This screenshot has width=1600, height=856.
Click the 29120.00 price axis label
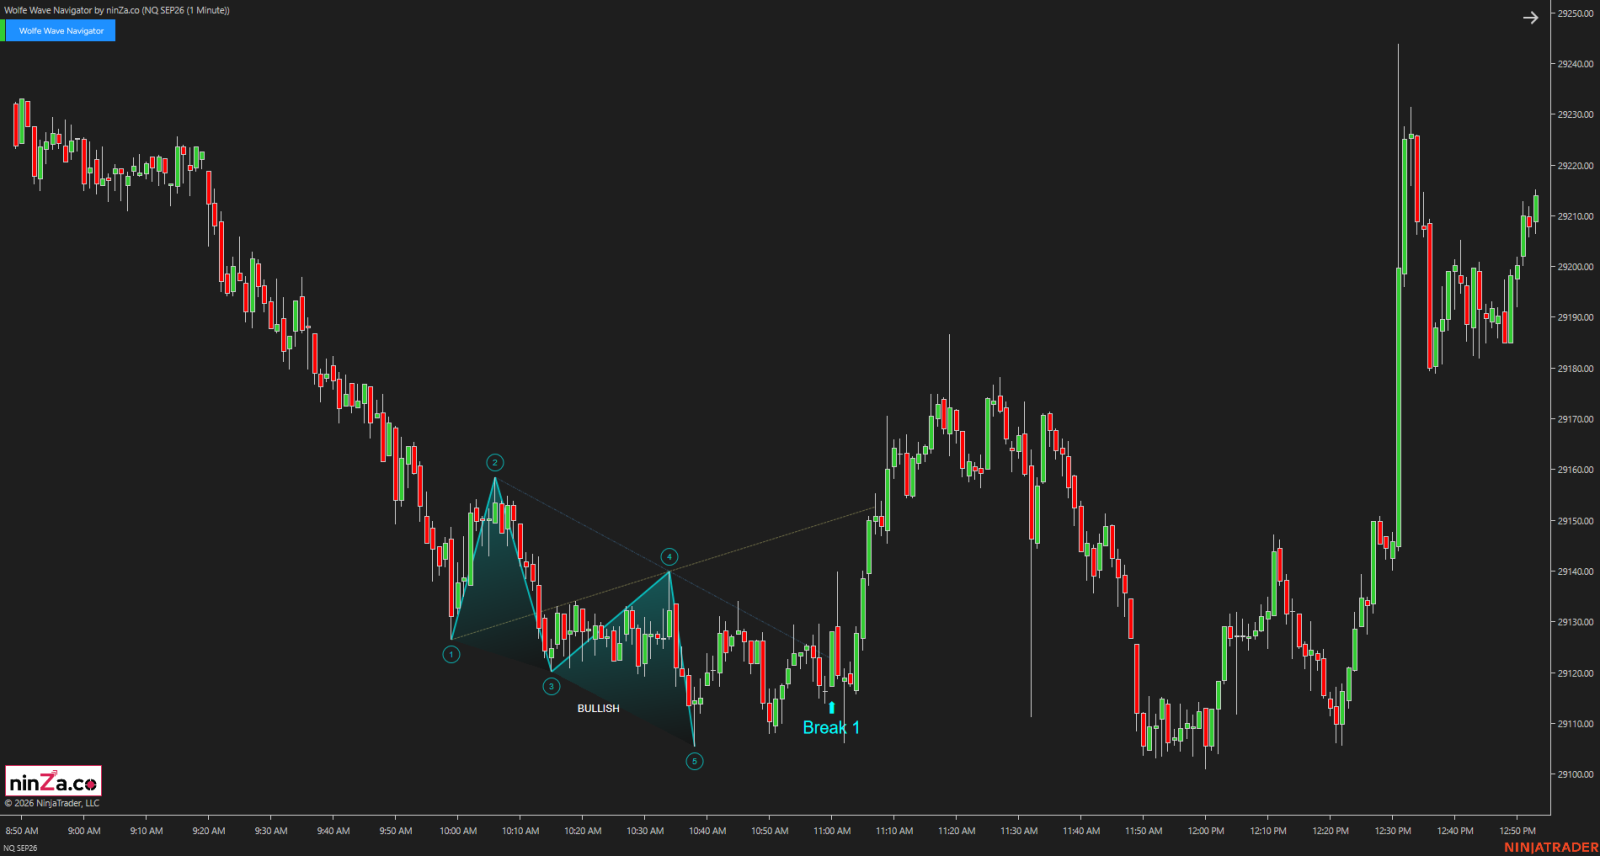tap(1575, 673)
